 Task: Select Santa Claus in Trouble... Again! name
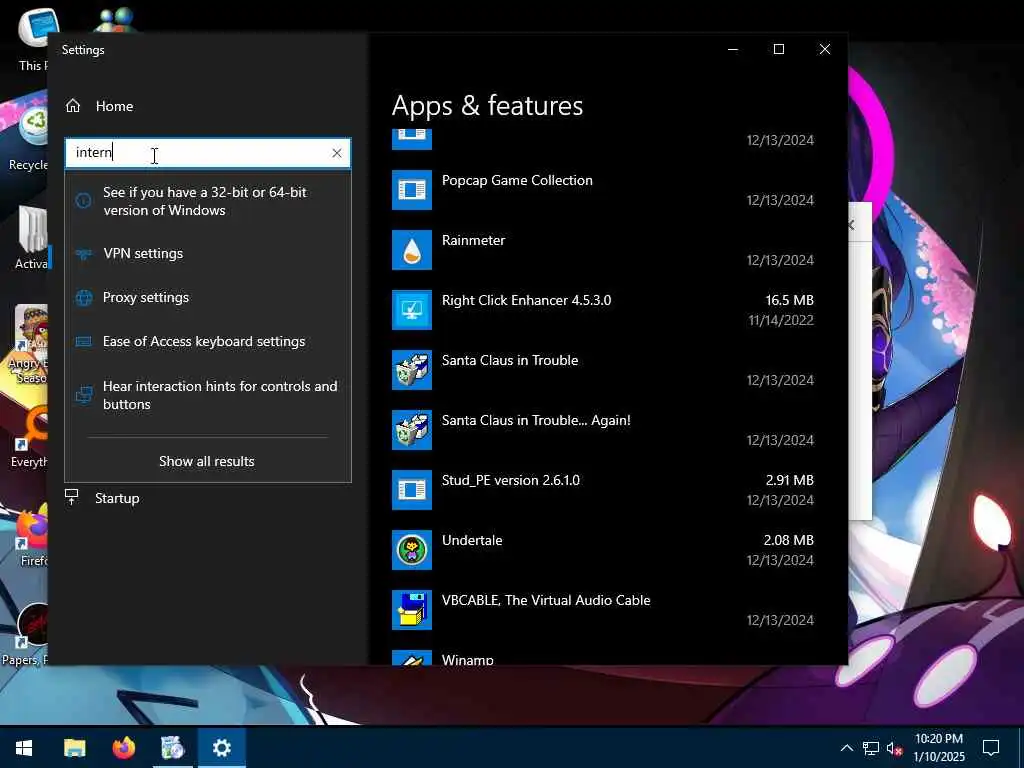[536, 421]
